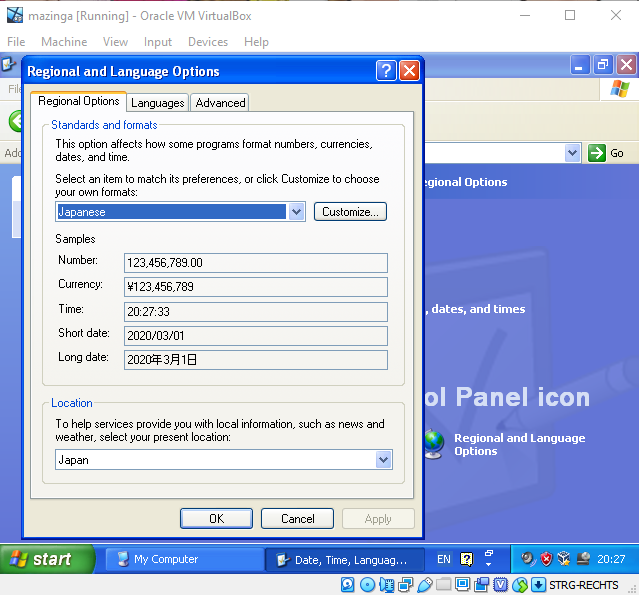Click the Safely Remove Hardware tray icon
The image size is (639, 595).
(583, 559)
